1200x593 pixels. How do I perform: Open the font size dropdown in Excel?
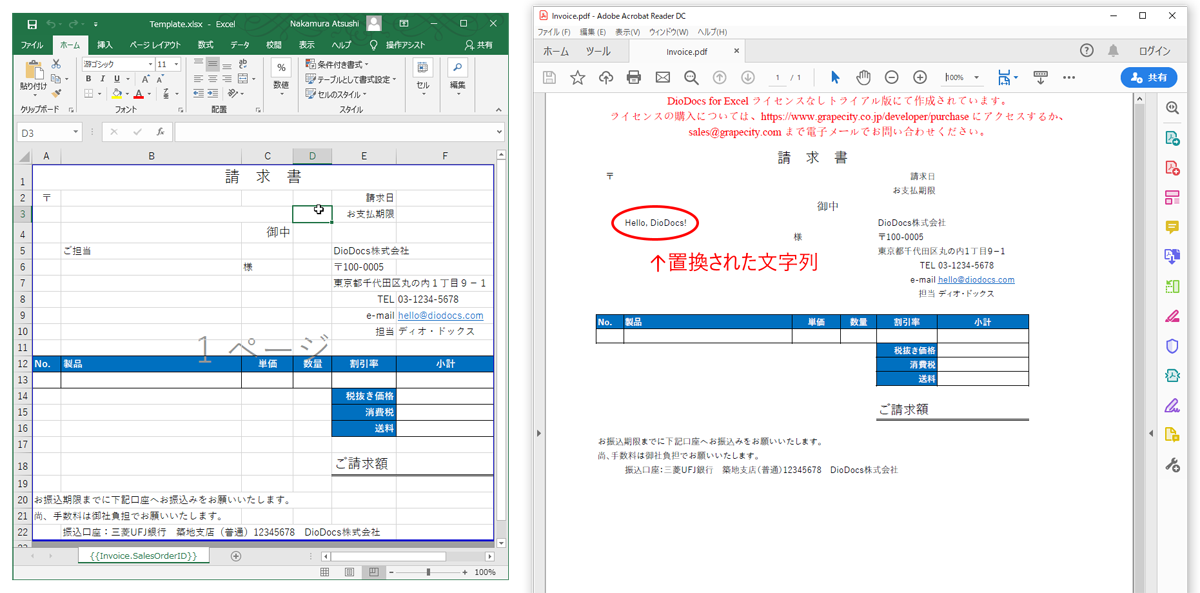click(x=176, y=64)
